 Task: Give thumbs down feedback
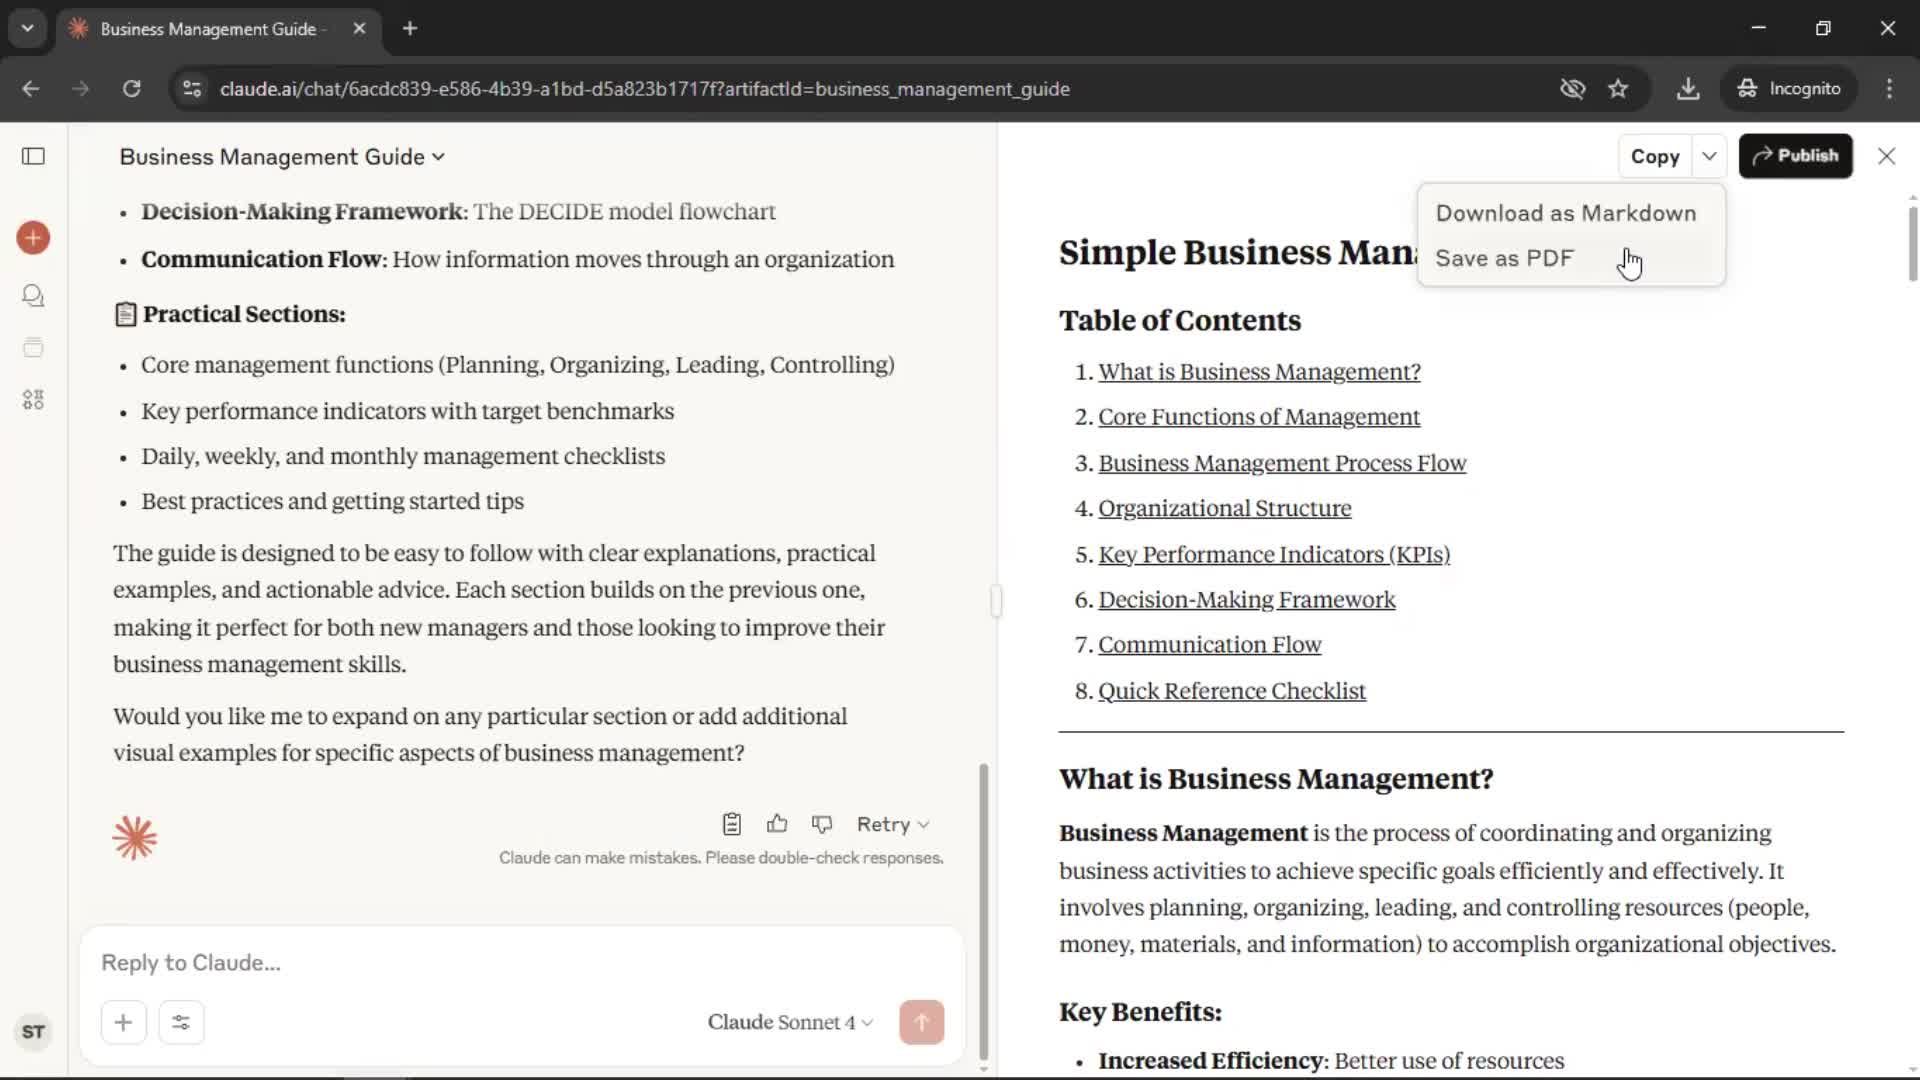coord(822,824)
